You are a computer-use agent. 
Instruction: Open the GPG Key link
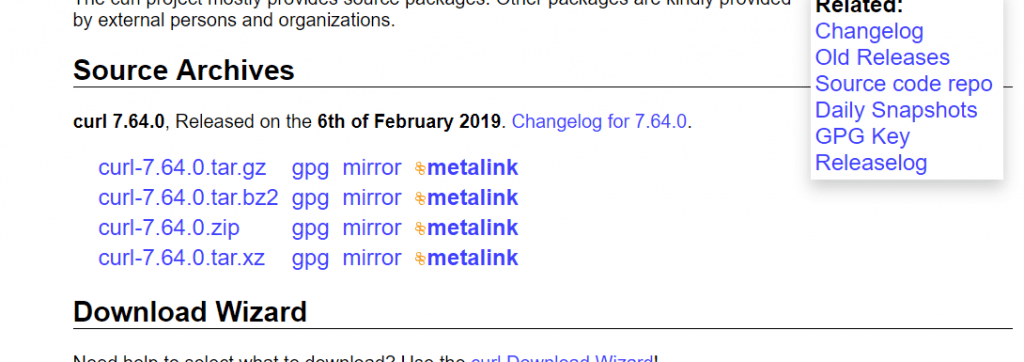[862, 137]
